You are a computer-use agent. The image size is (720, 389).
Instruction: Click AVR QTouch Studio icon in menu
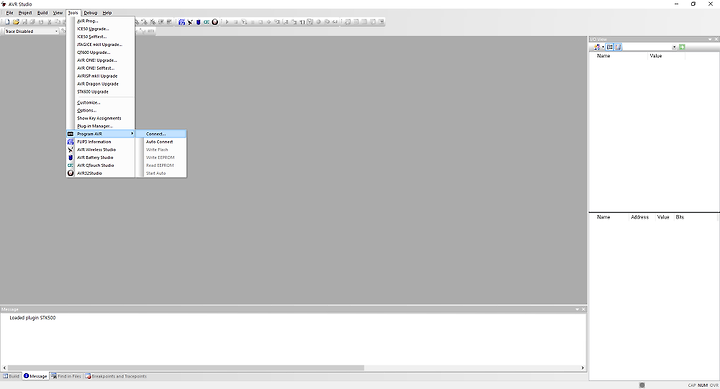pos(70,165)
